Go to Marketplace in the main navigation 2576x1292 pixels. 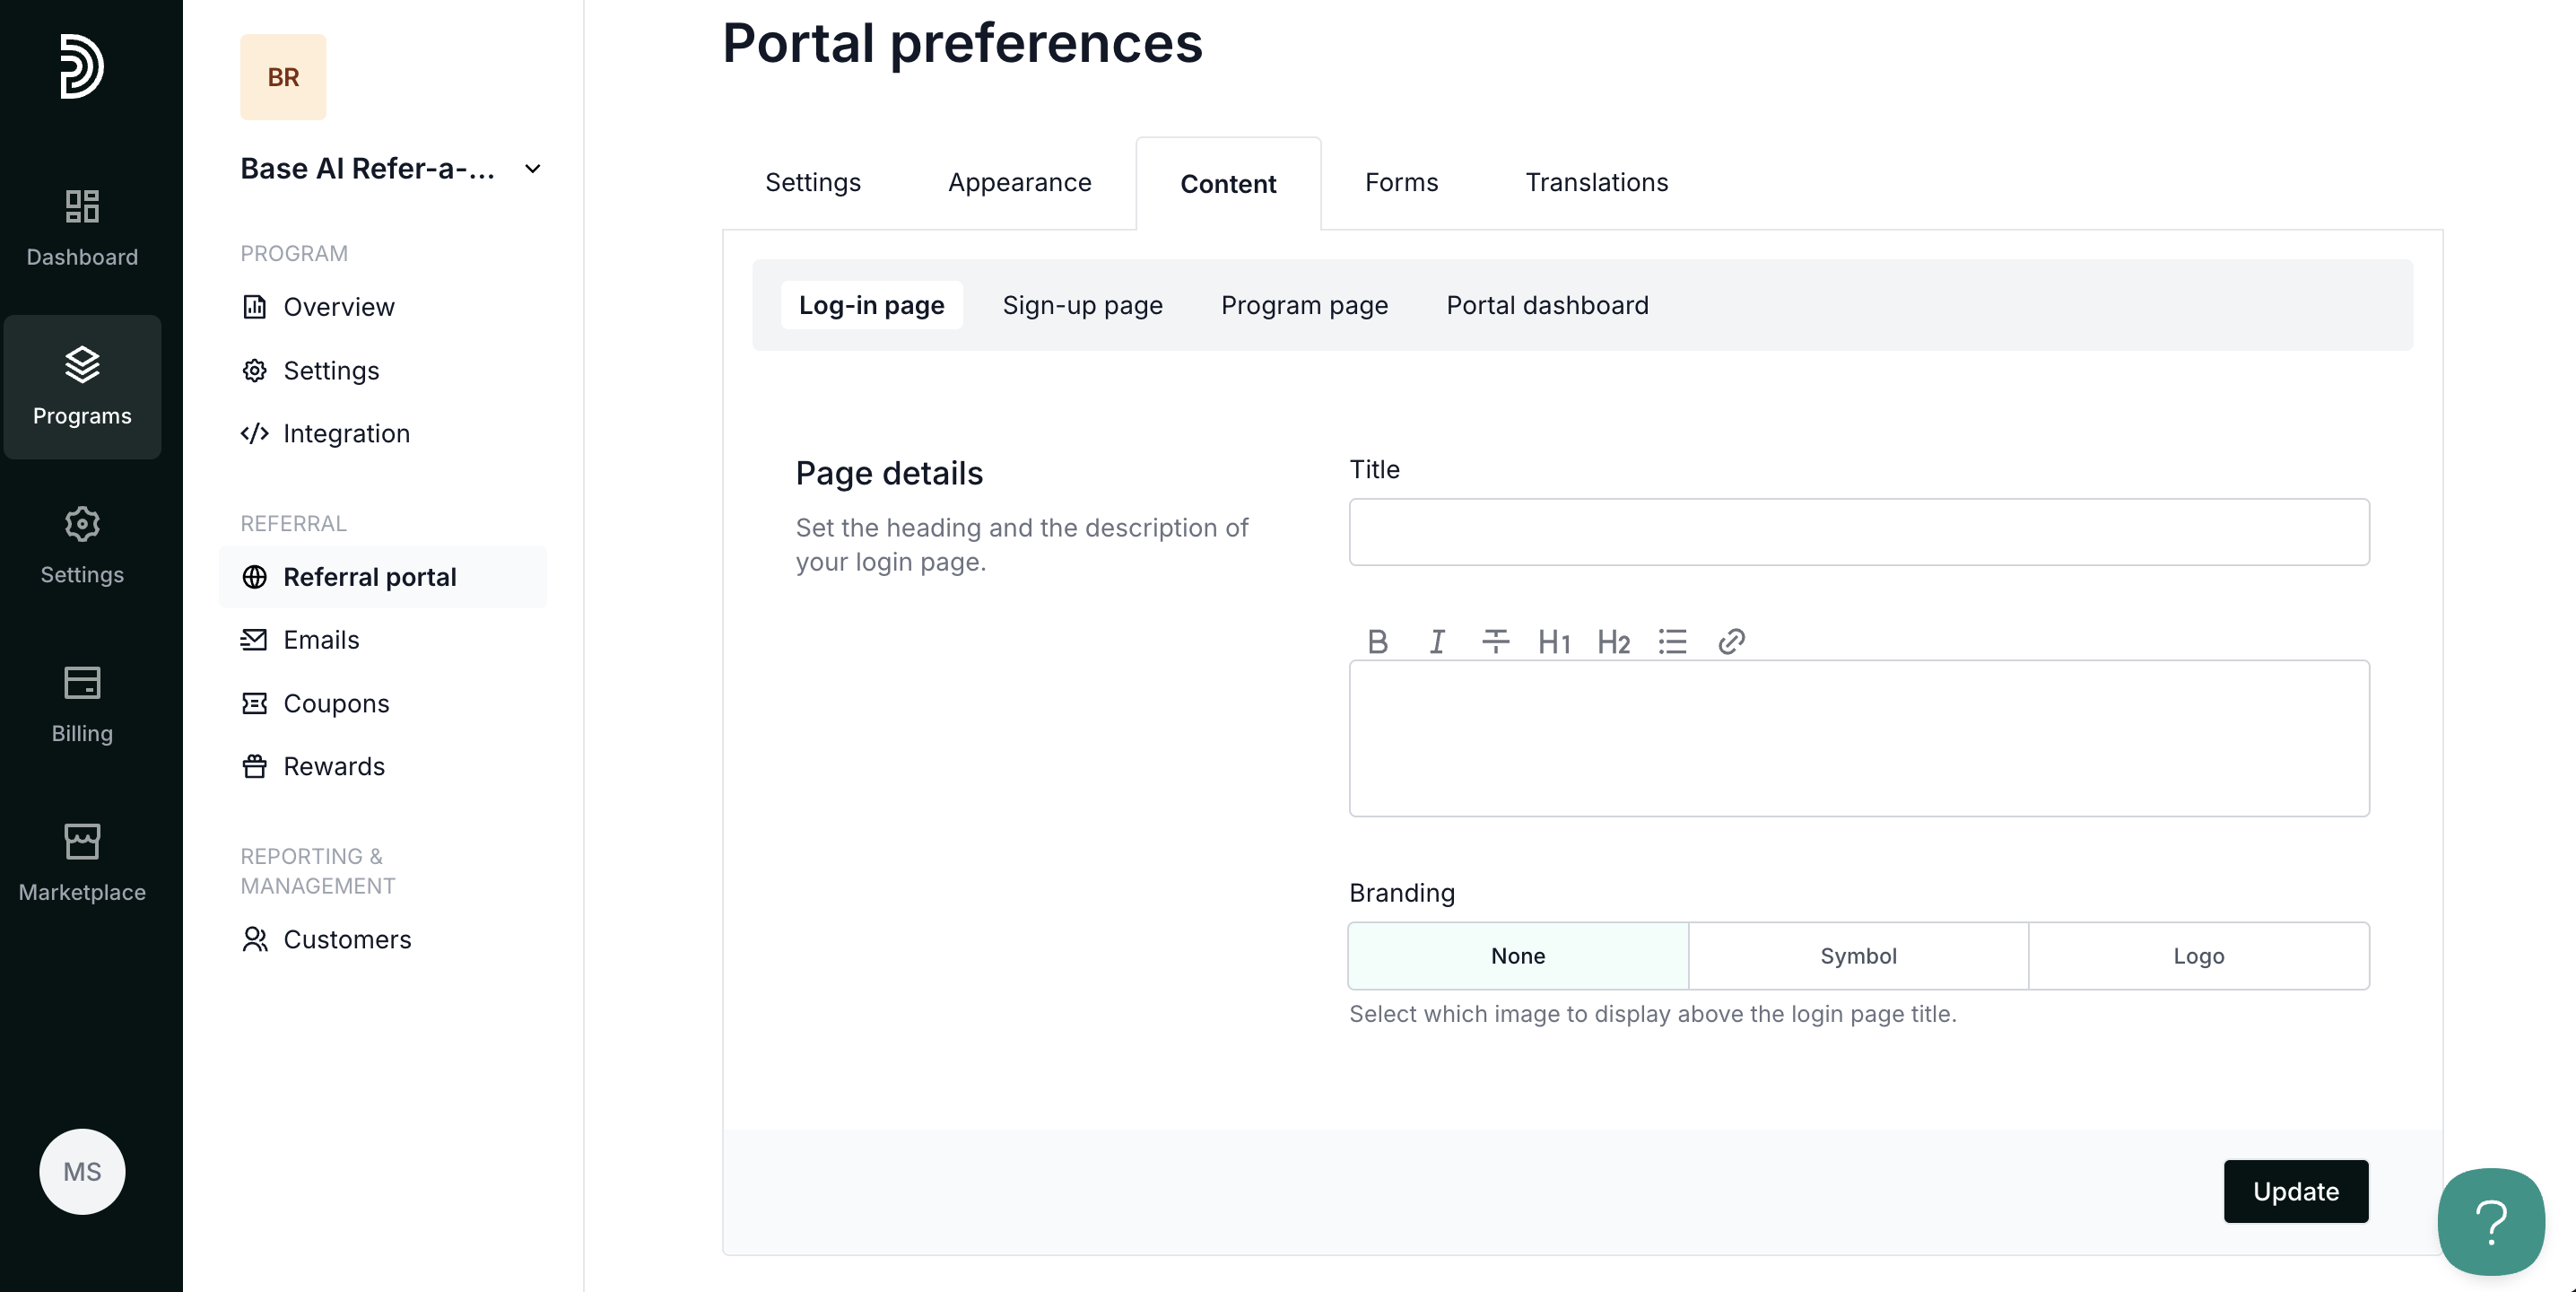coord(82,862)
